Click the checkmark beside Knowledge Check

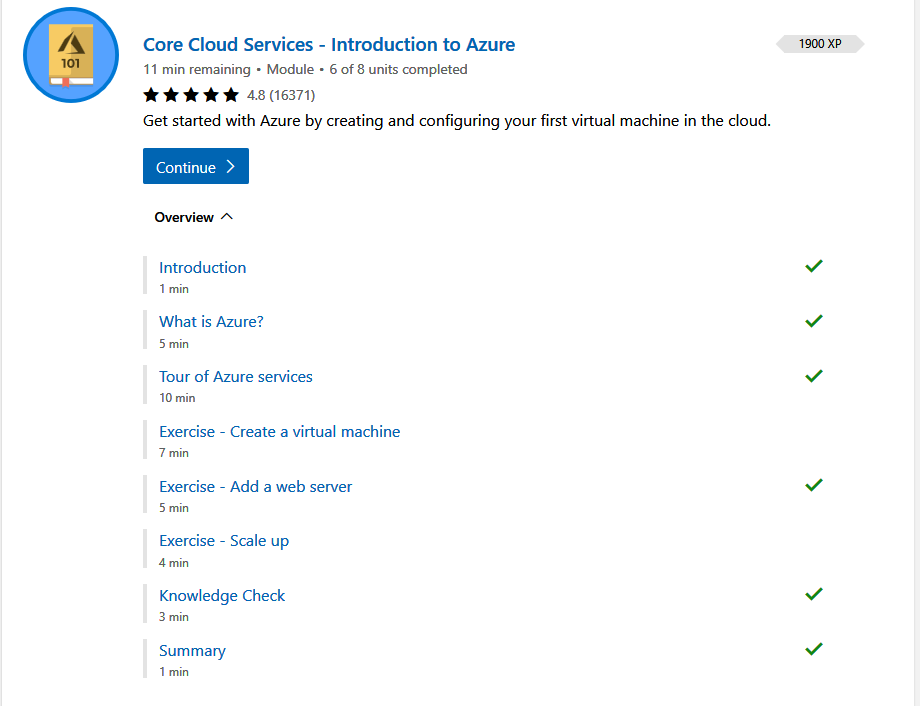point(813,593)
